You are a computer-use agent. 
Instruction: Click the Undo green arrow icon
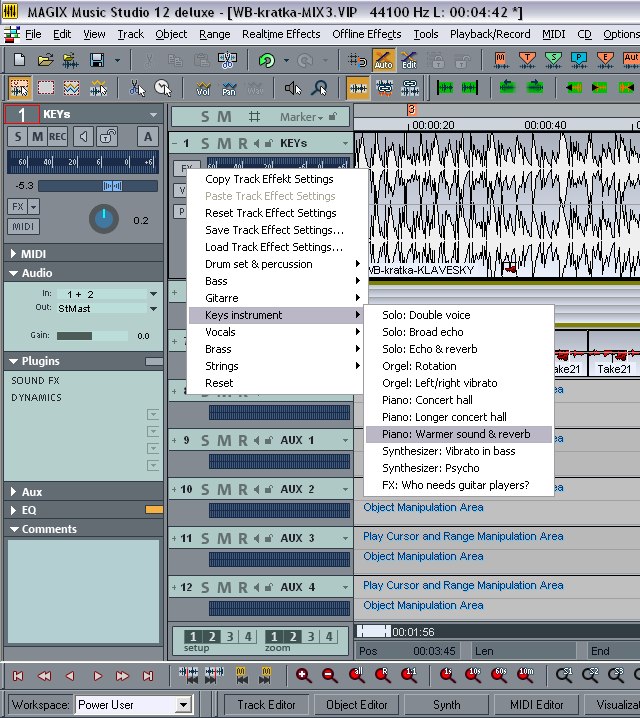pyautogui.click(x=267, y=61)
